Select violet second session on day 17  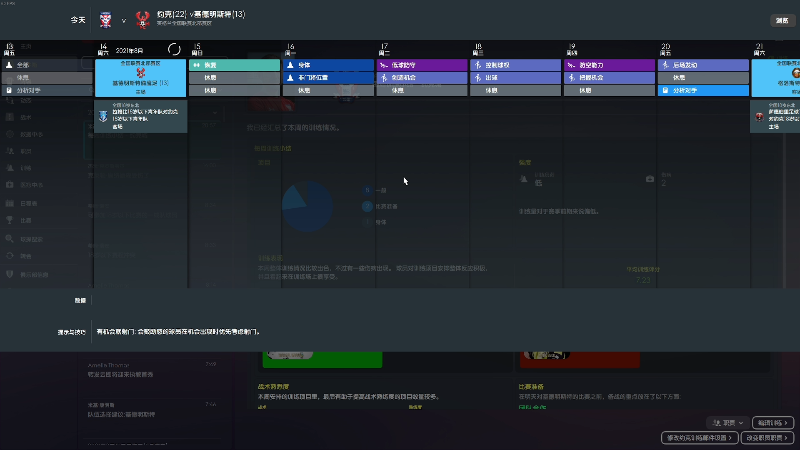click(x=422, y=78)
